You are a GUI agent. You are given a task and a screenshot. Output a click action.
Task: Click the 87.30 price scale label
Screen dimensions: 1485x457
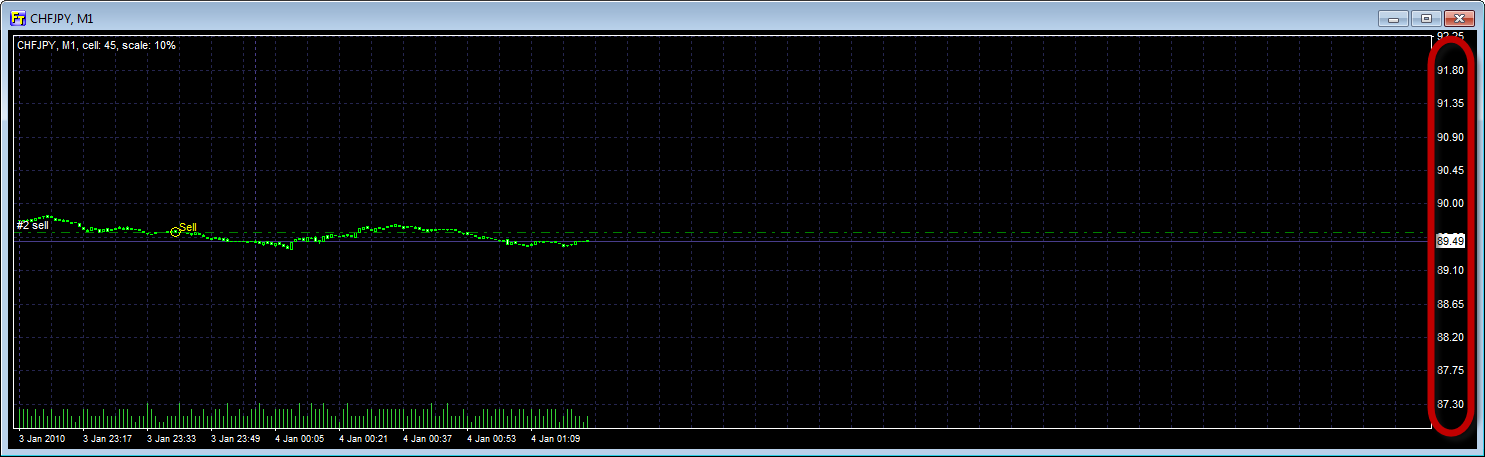click(x=1450, y=404)
